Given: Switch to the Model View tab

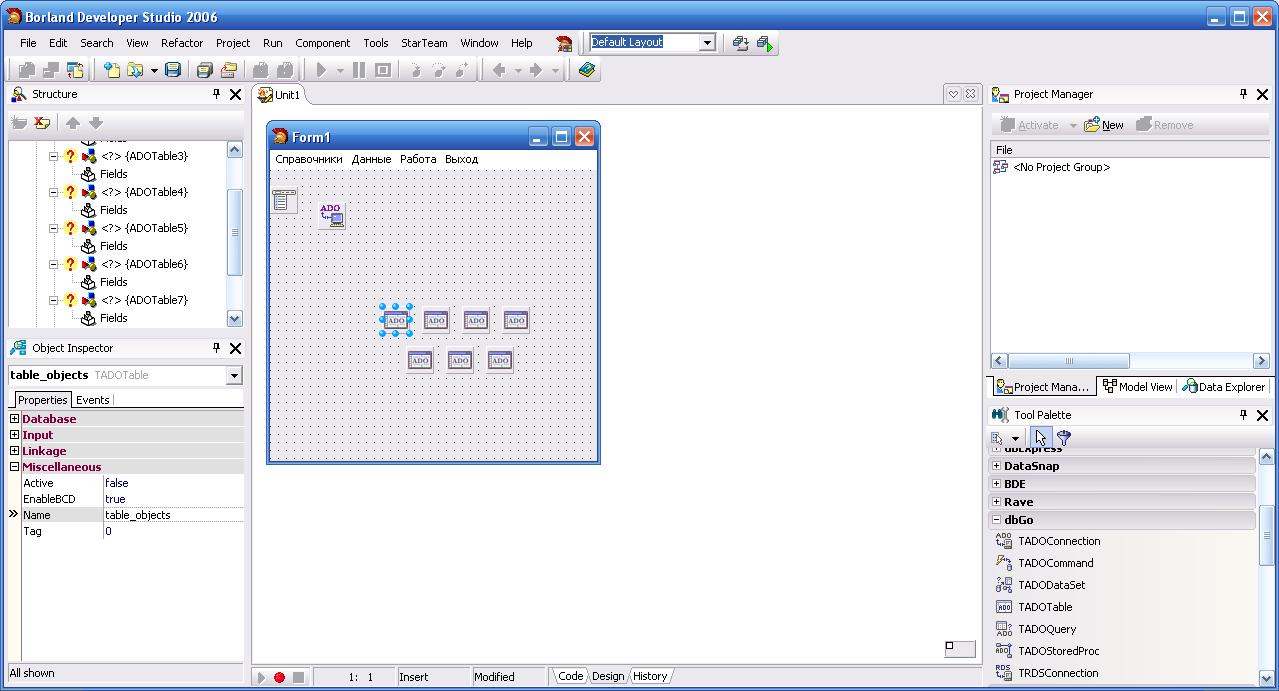Looking at the screenshot, I should pyautogui.click(x=1137, y=387).
